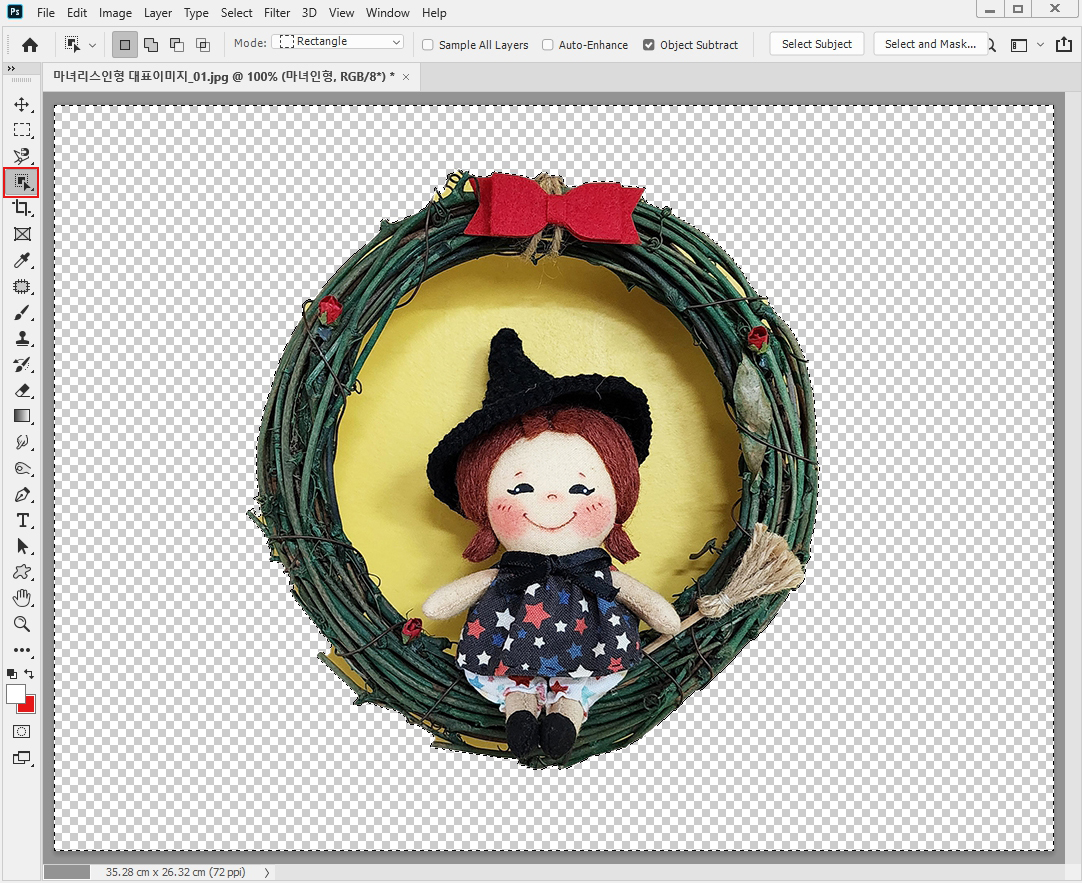Select the Path Selection tool

click(x=21, y=546)
